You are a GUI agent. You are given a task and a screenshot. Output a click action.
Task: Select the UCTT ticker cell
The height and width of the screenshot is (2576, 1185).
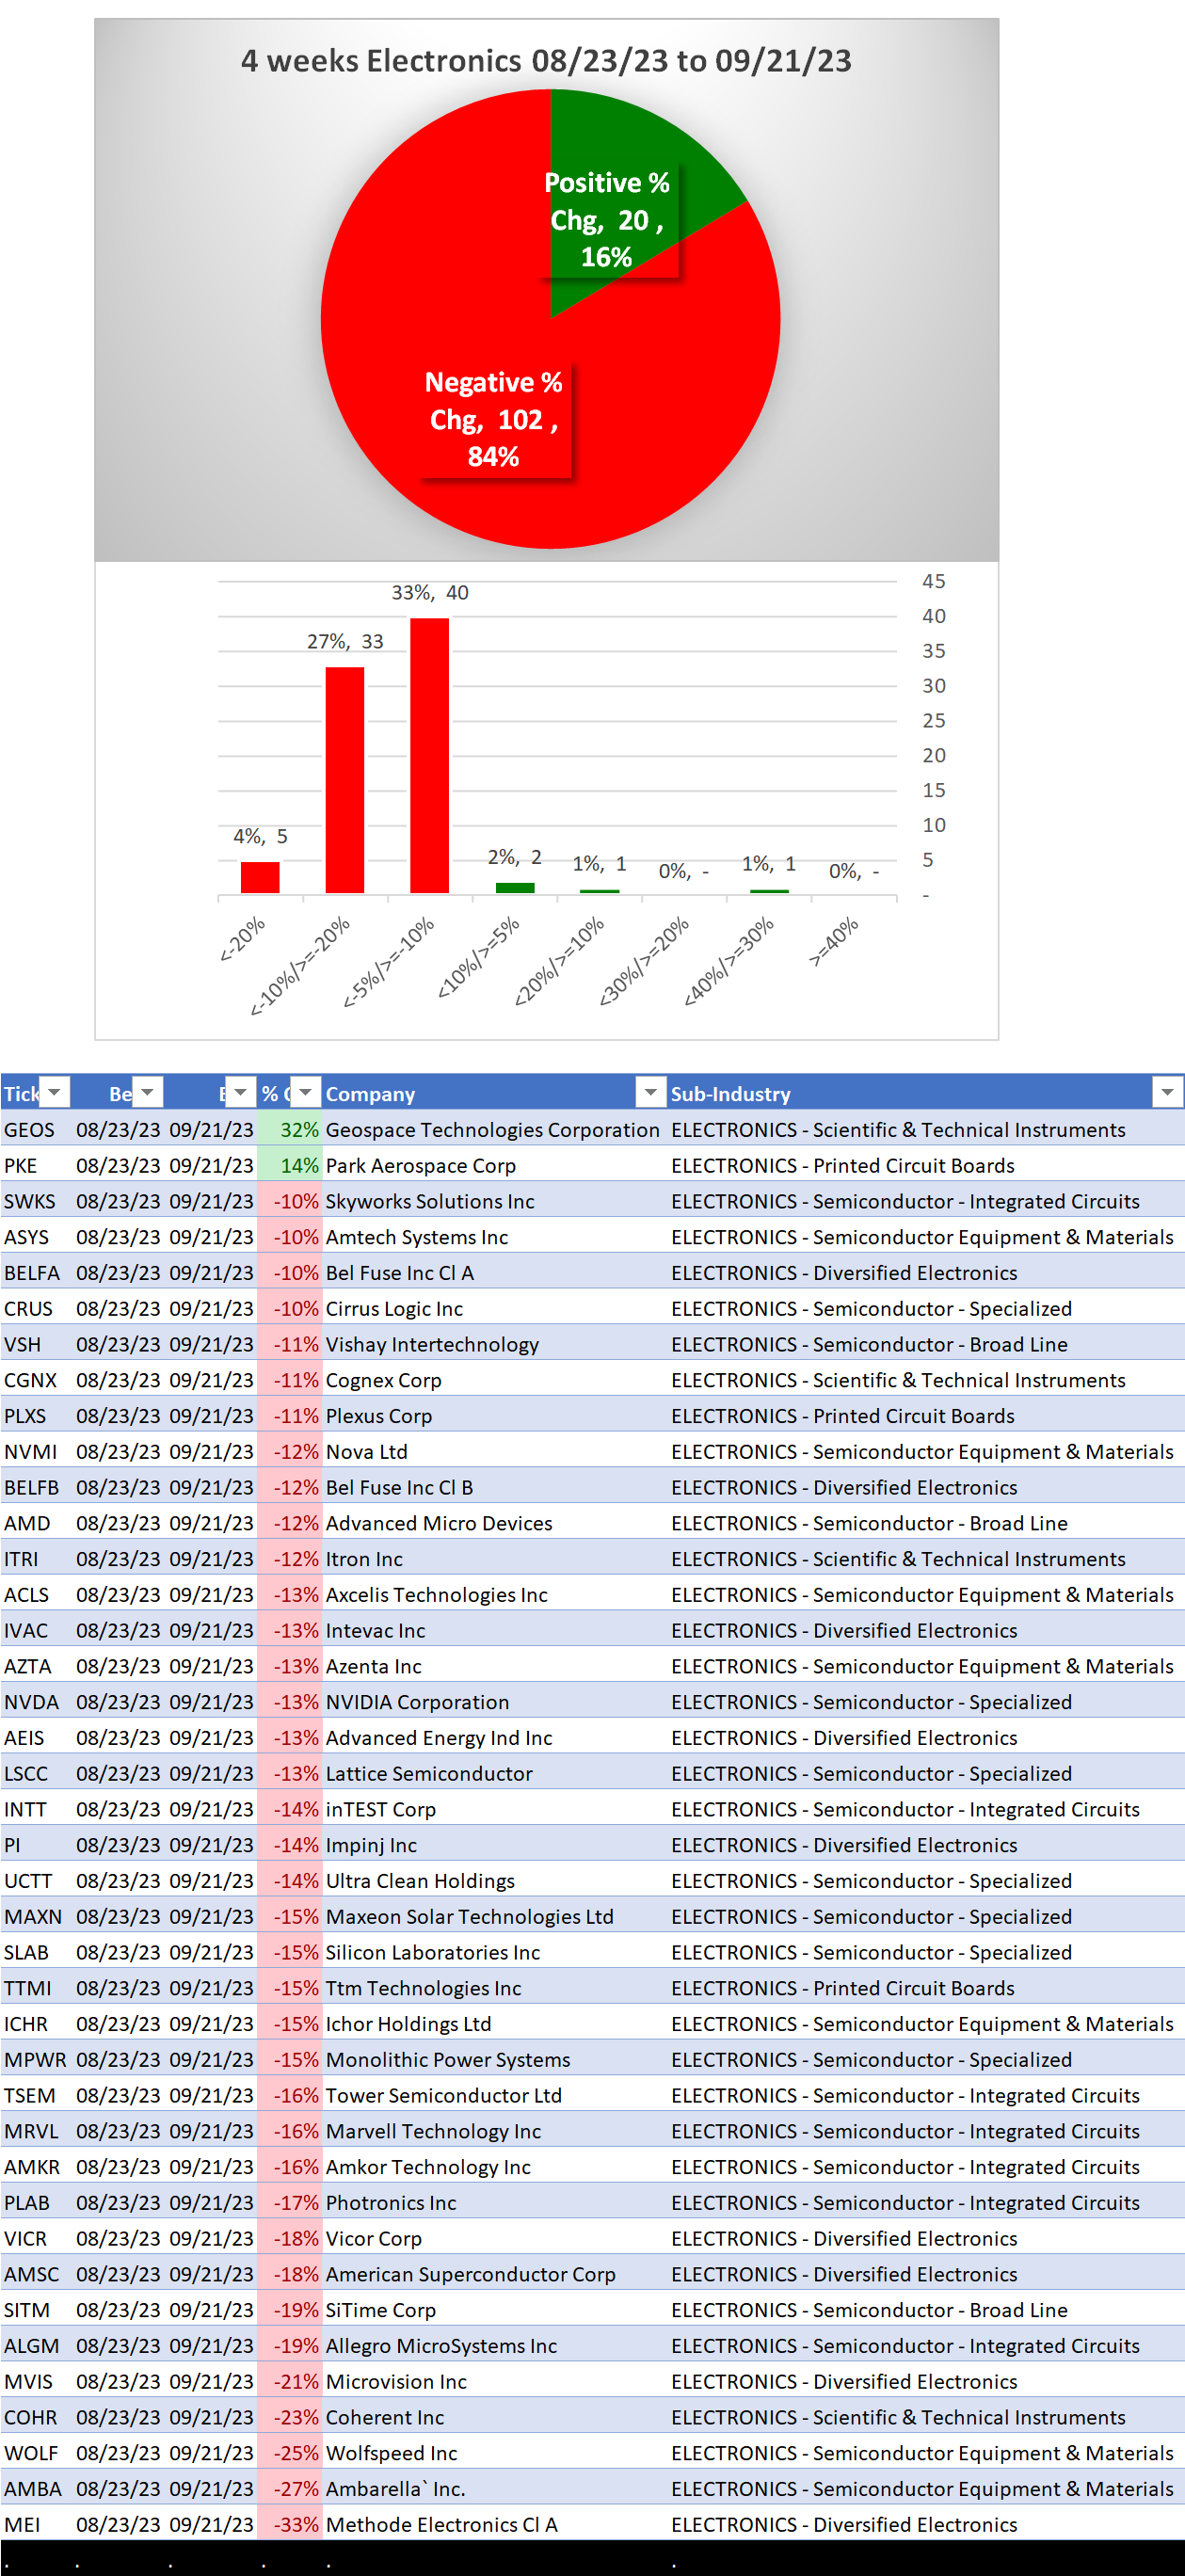(37, 1881)
